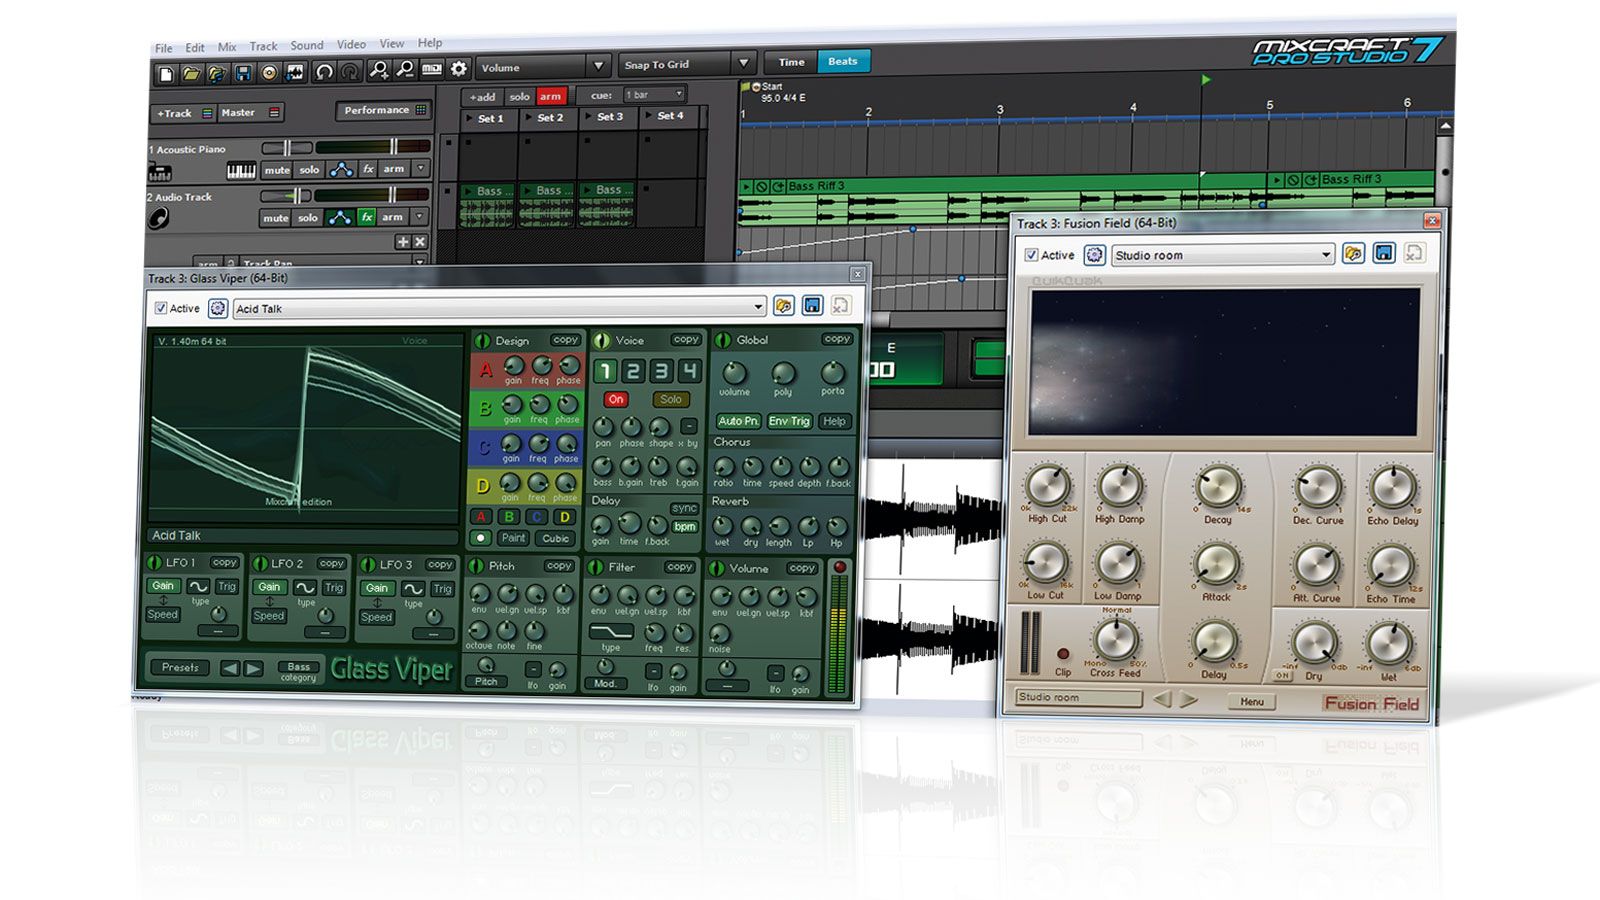
Task: Click the Bass clip in Set 2 column
Action: pyautogui.click(x=549, y=204)
